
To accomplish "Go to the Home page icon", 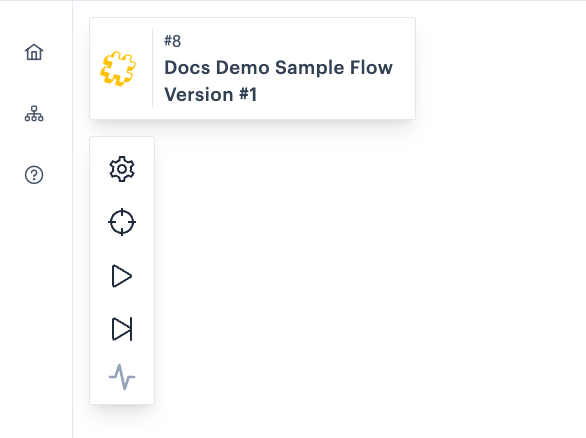I will click(34, 52).
